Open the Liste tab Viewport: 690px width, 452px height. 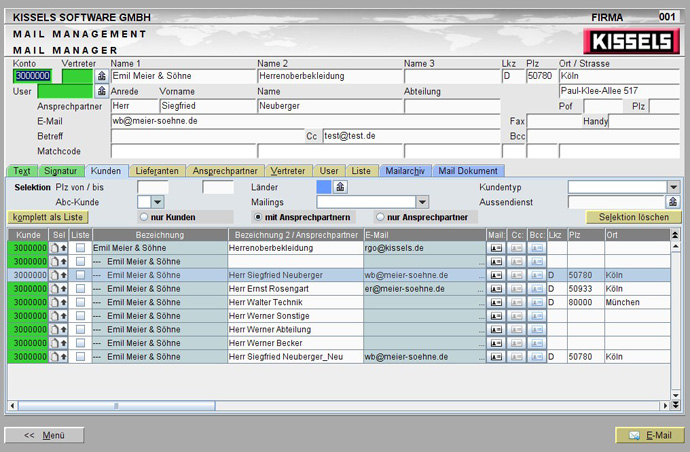point(361,171)
